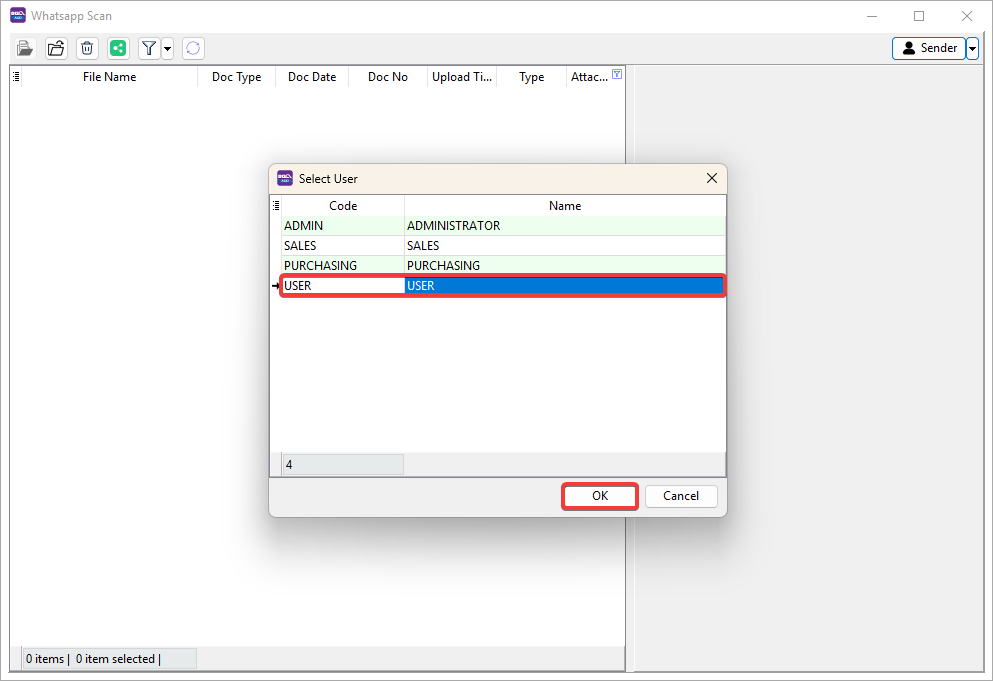Confirm selection with the OK button

600,496
